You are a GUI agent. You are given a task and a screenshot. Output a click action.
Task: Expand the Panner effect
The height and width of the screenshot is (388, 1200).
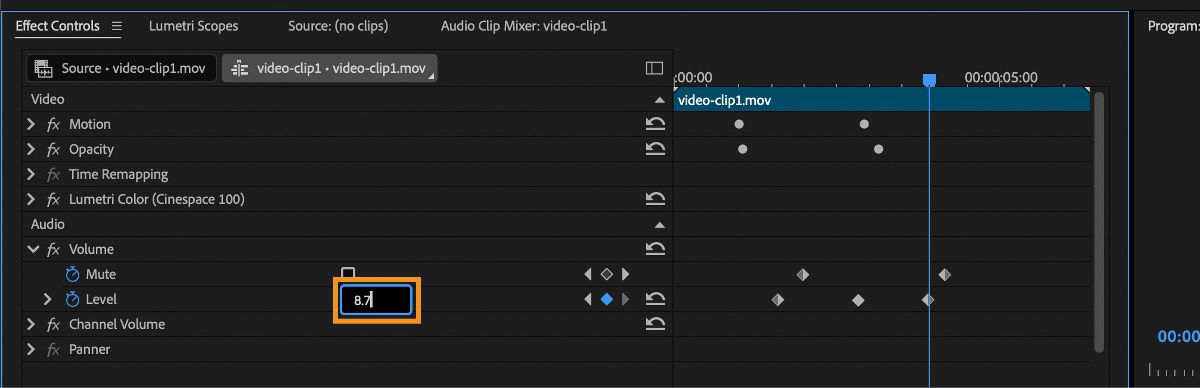[31, 349]
